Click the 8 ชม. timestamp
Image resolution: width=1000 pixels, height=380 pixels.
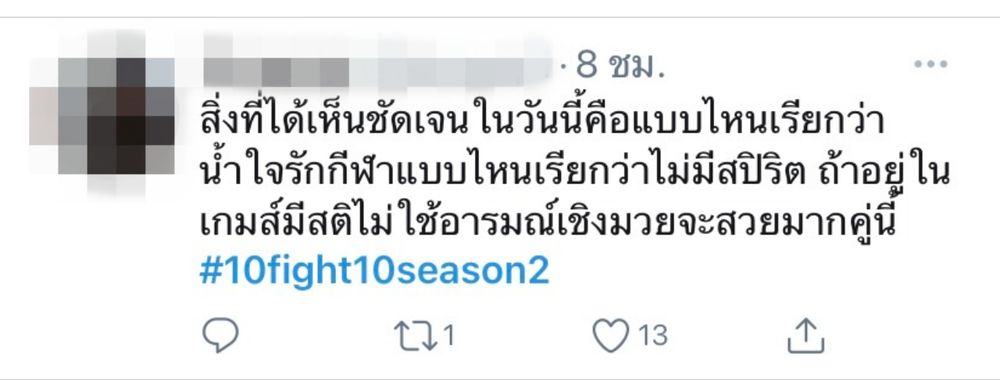point(620,64)
